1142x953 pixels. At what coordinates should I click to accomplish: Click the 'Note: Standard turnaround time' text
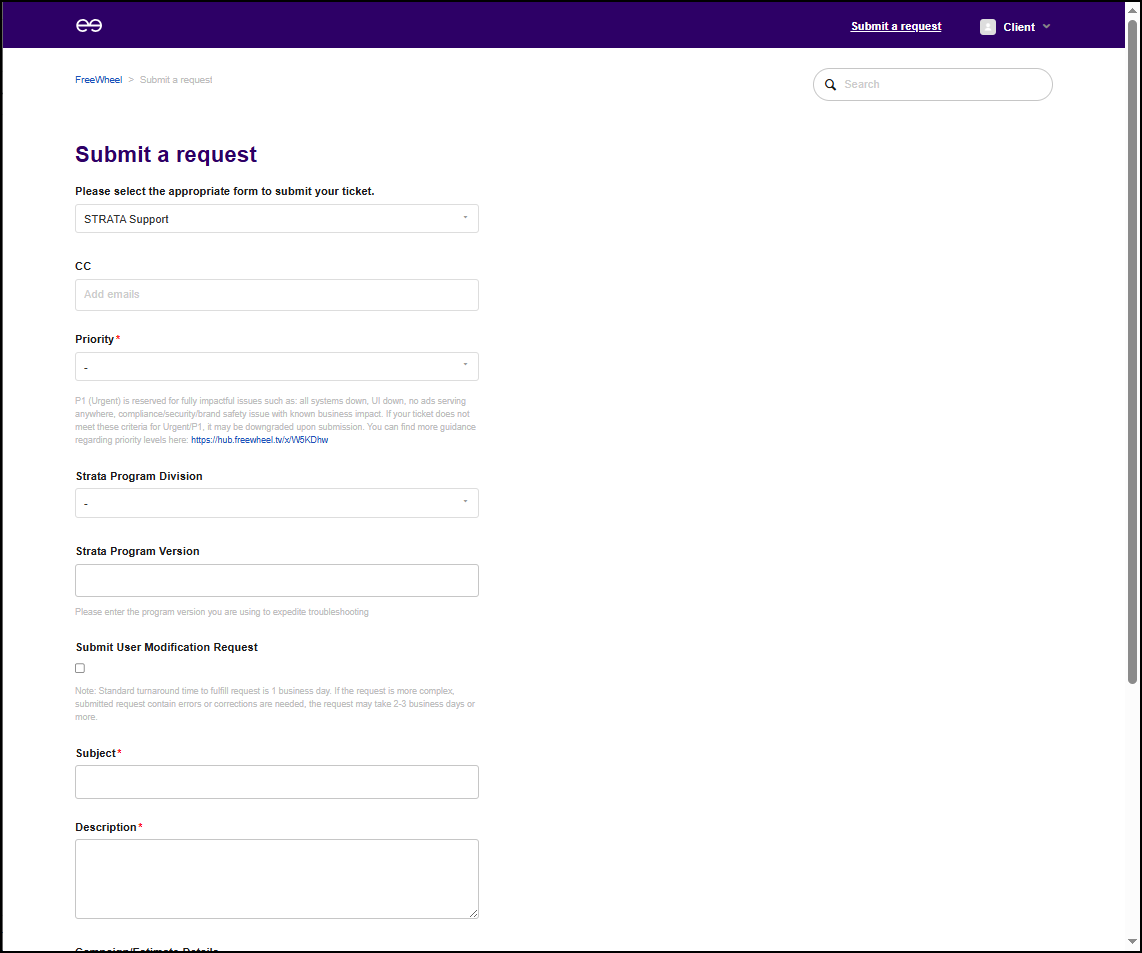275,704
